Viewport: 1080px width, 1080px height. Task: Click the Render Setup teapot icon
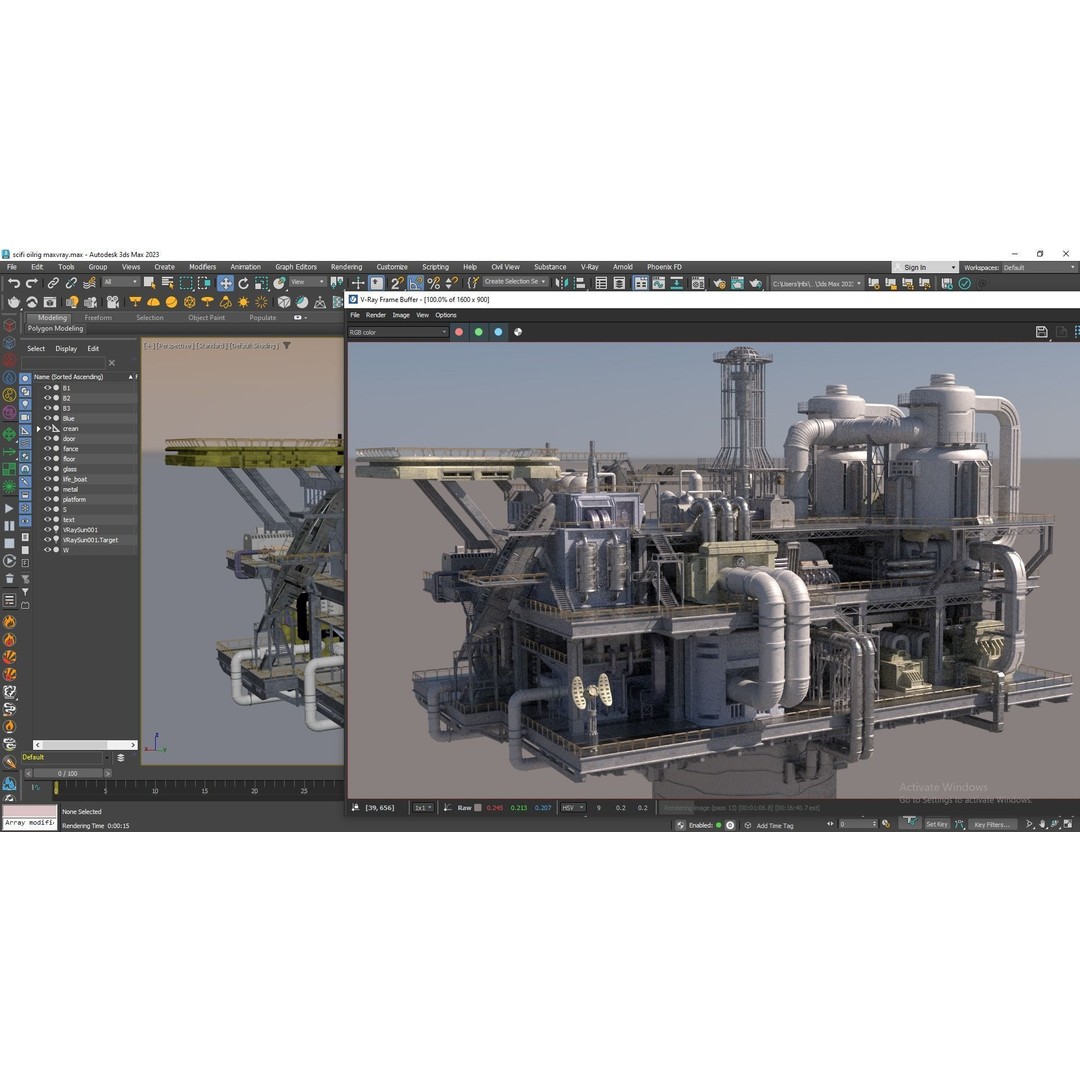pyautogui.click(x=717, y=284)
